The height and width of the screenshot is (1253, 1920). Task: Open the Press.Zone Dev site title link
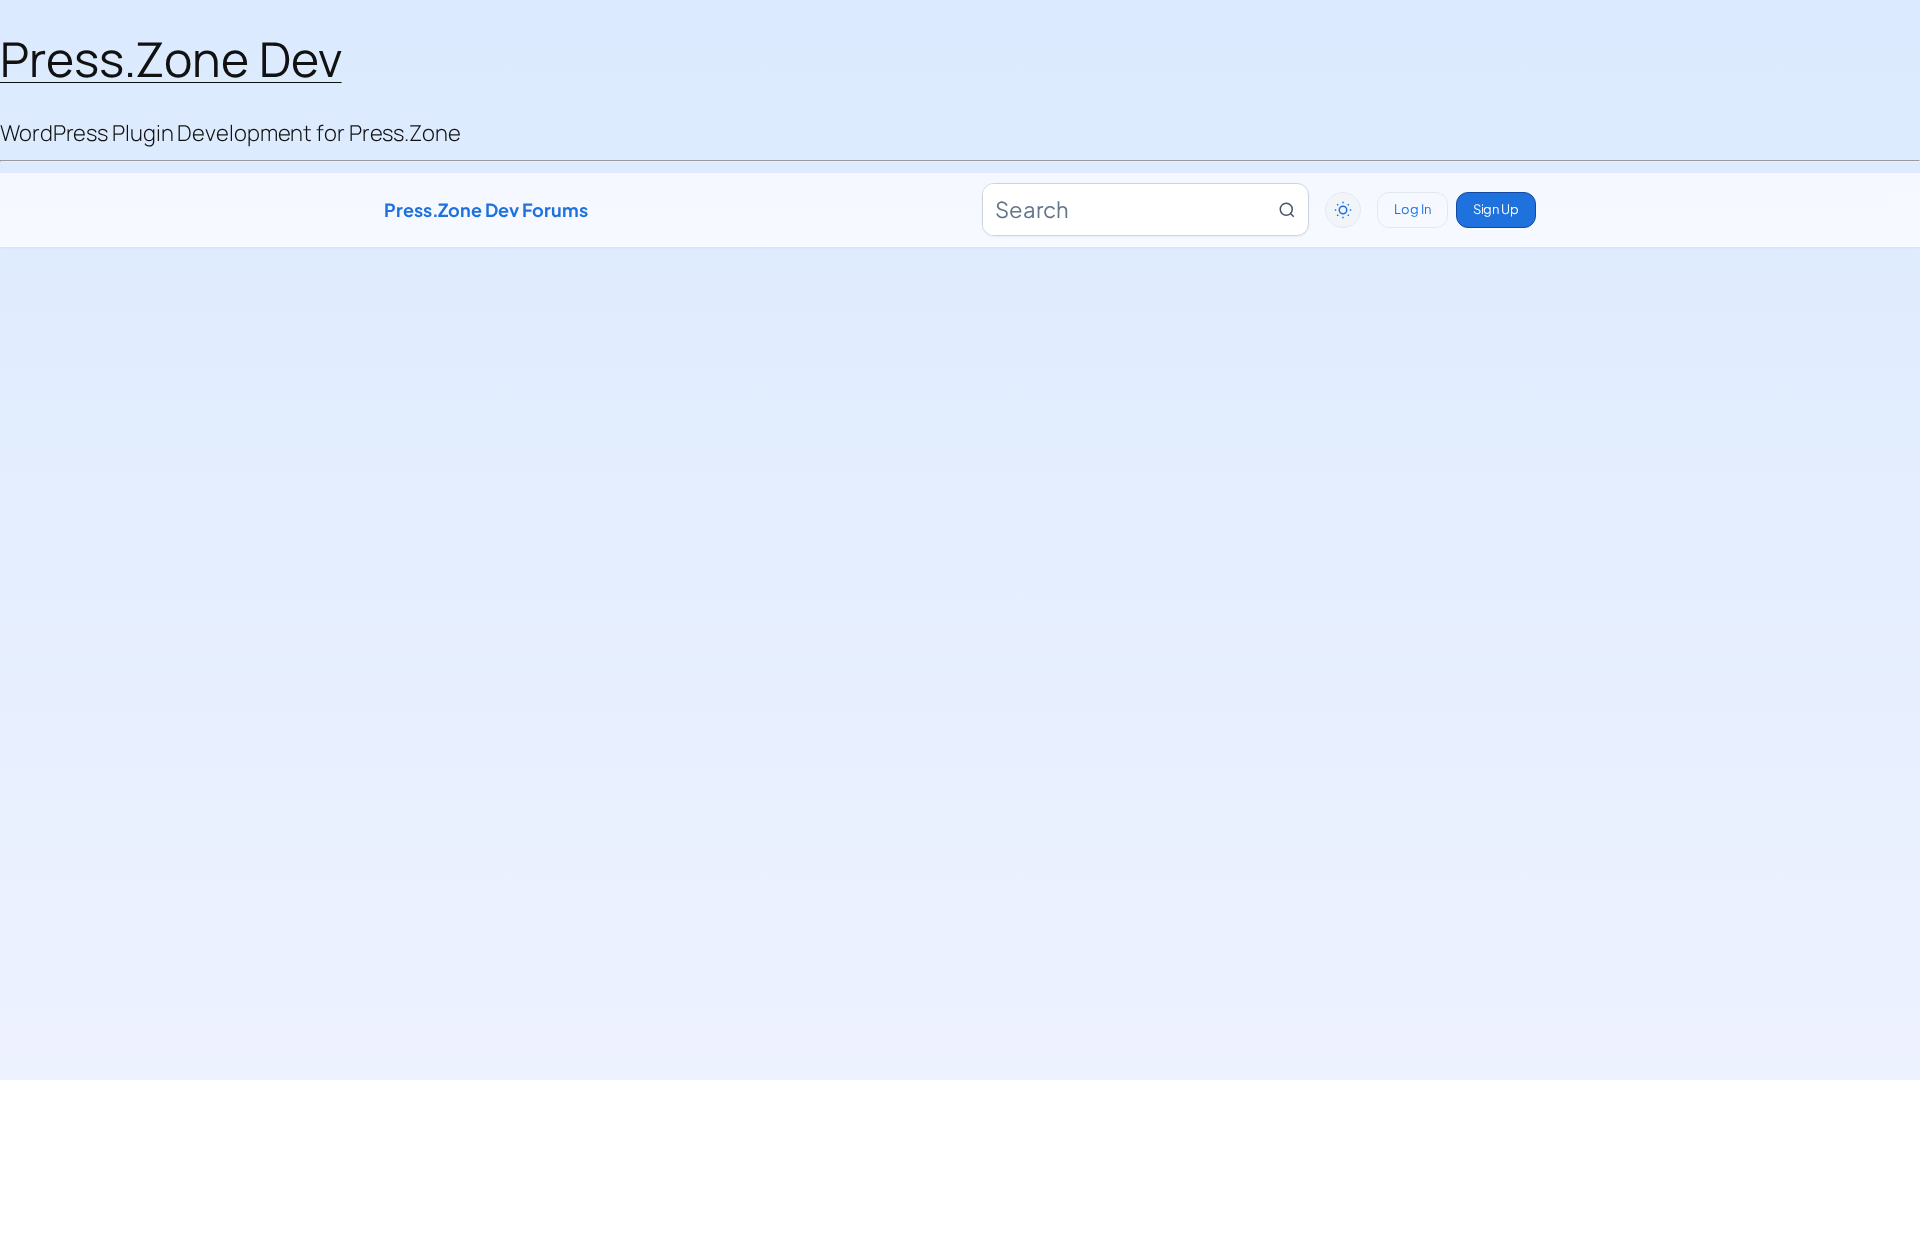[x=171, y=59]
